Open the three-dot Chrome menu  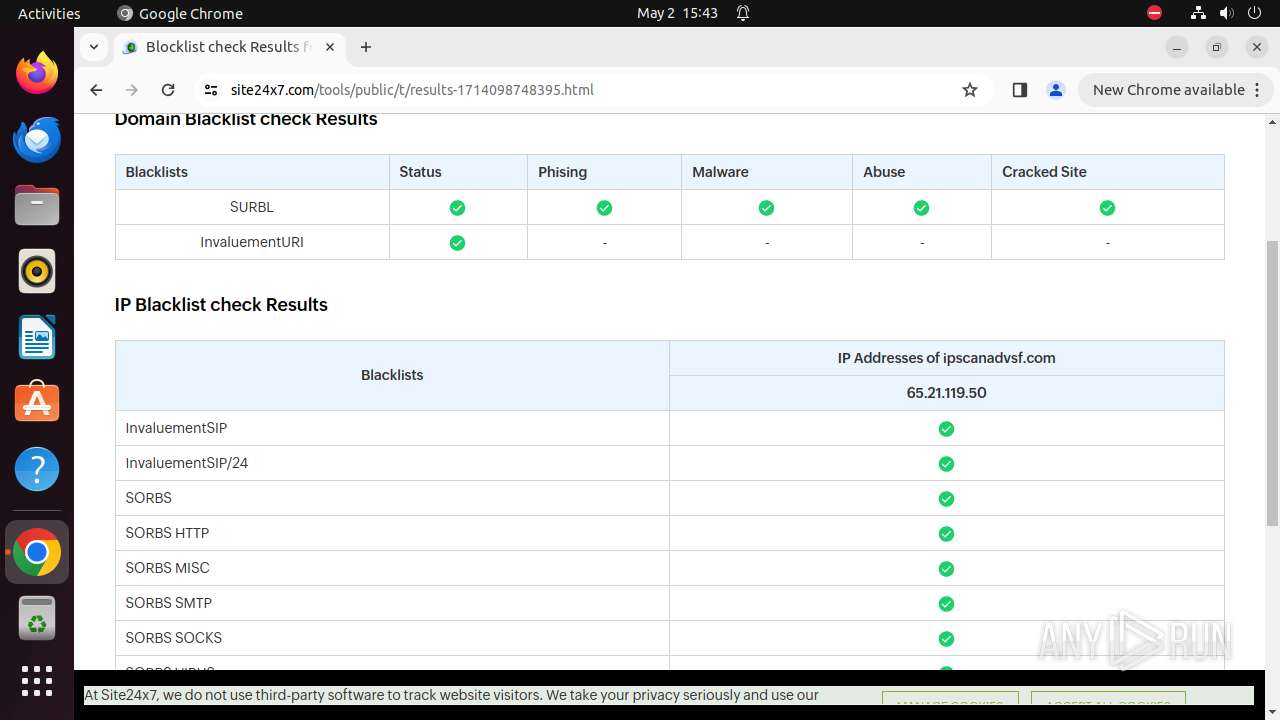(1258, 90)
